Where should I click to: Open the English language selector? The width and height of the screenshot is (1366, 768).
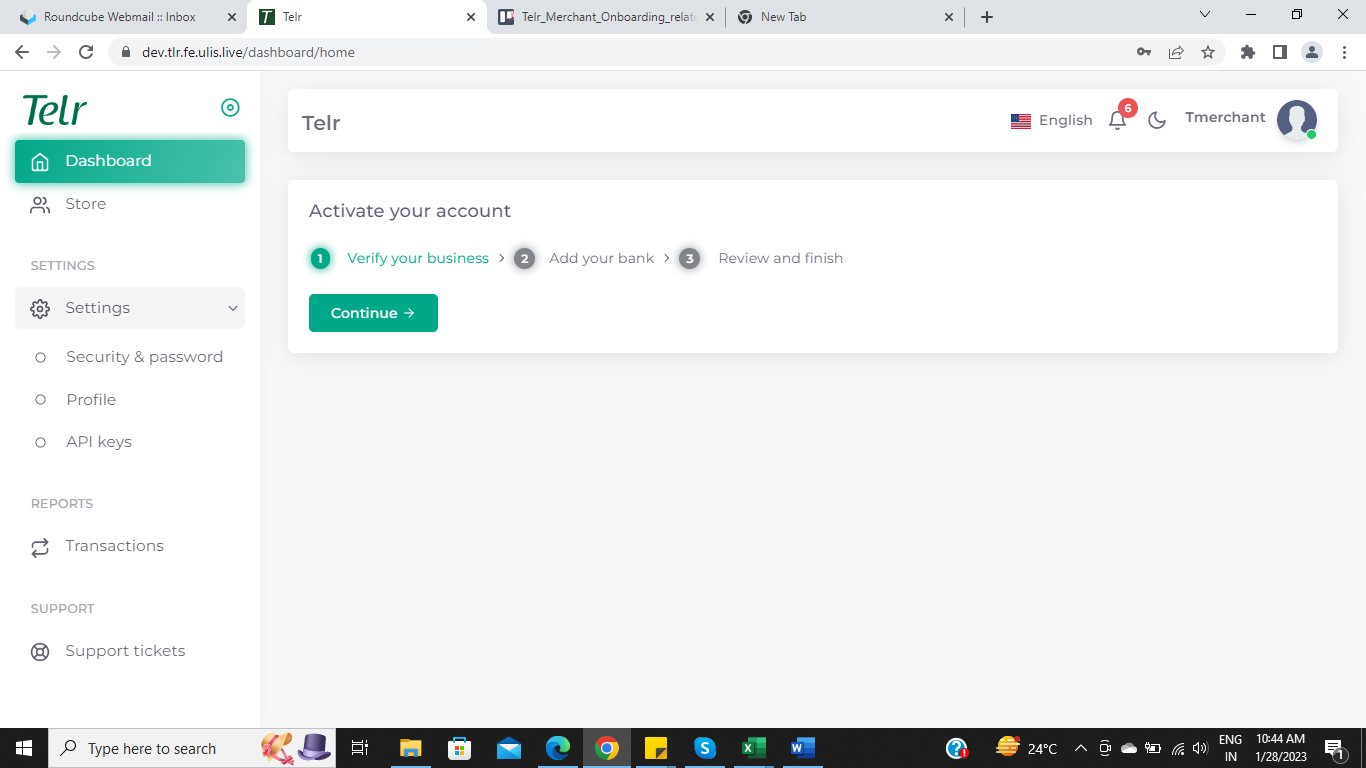click(1052, 121)
